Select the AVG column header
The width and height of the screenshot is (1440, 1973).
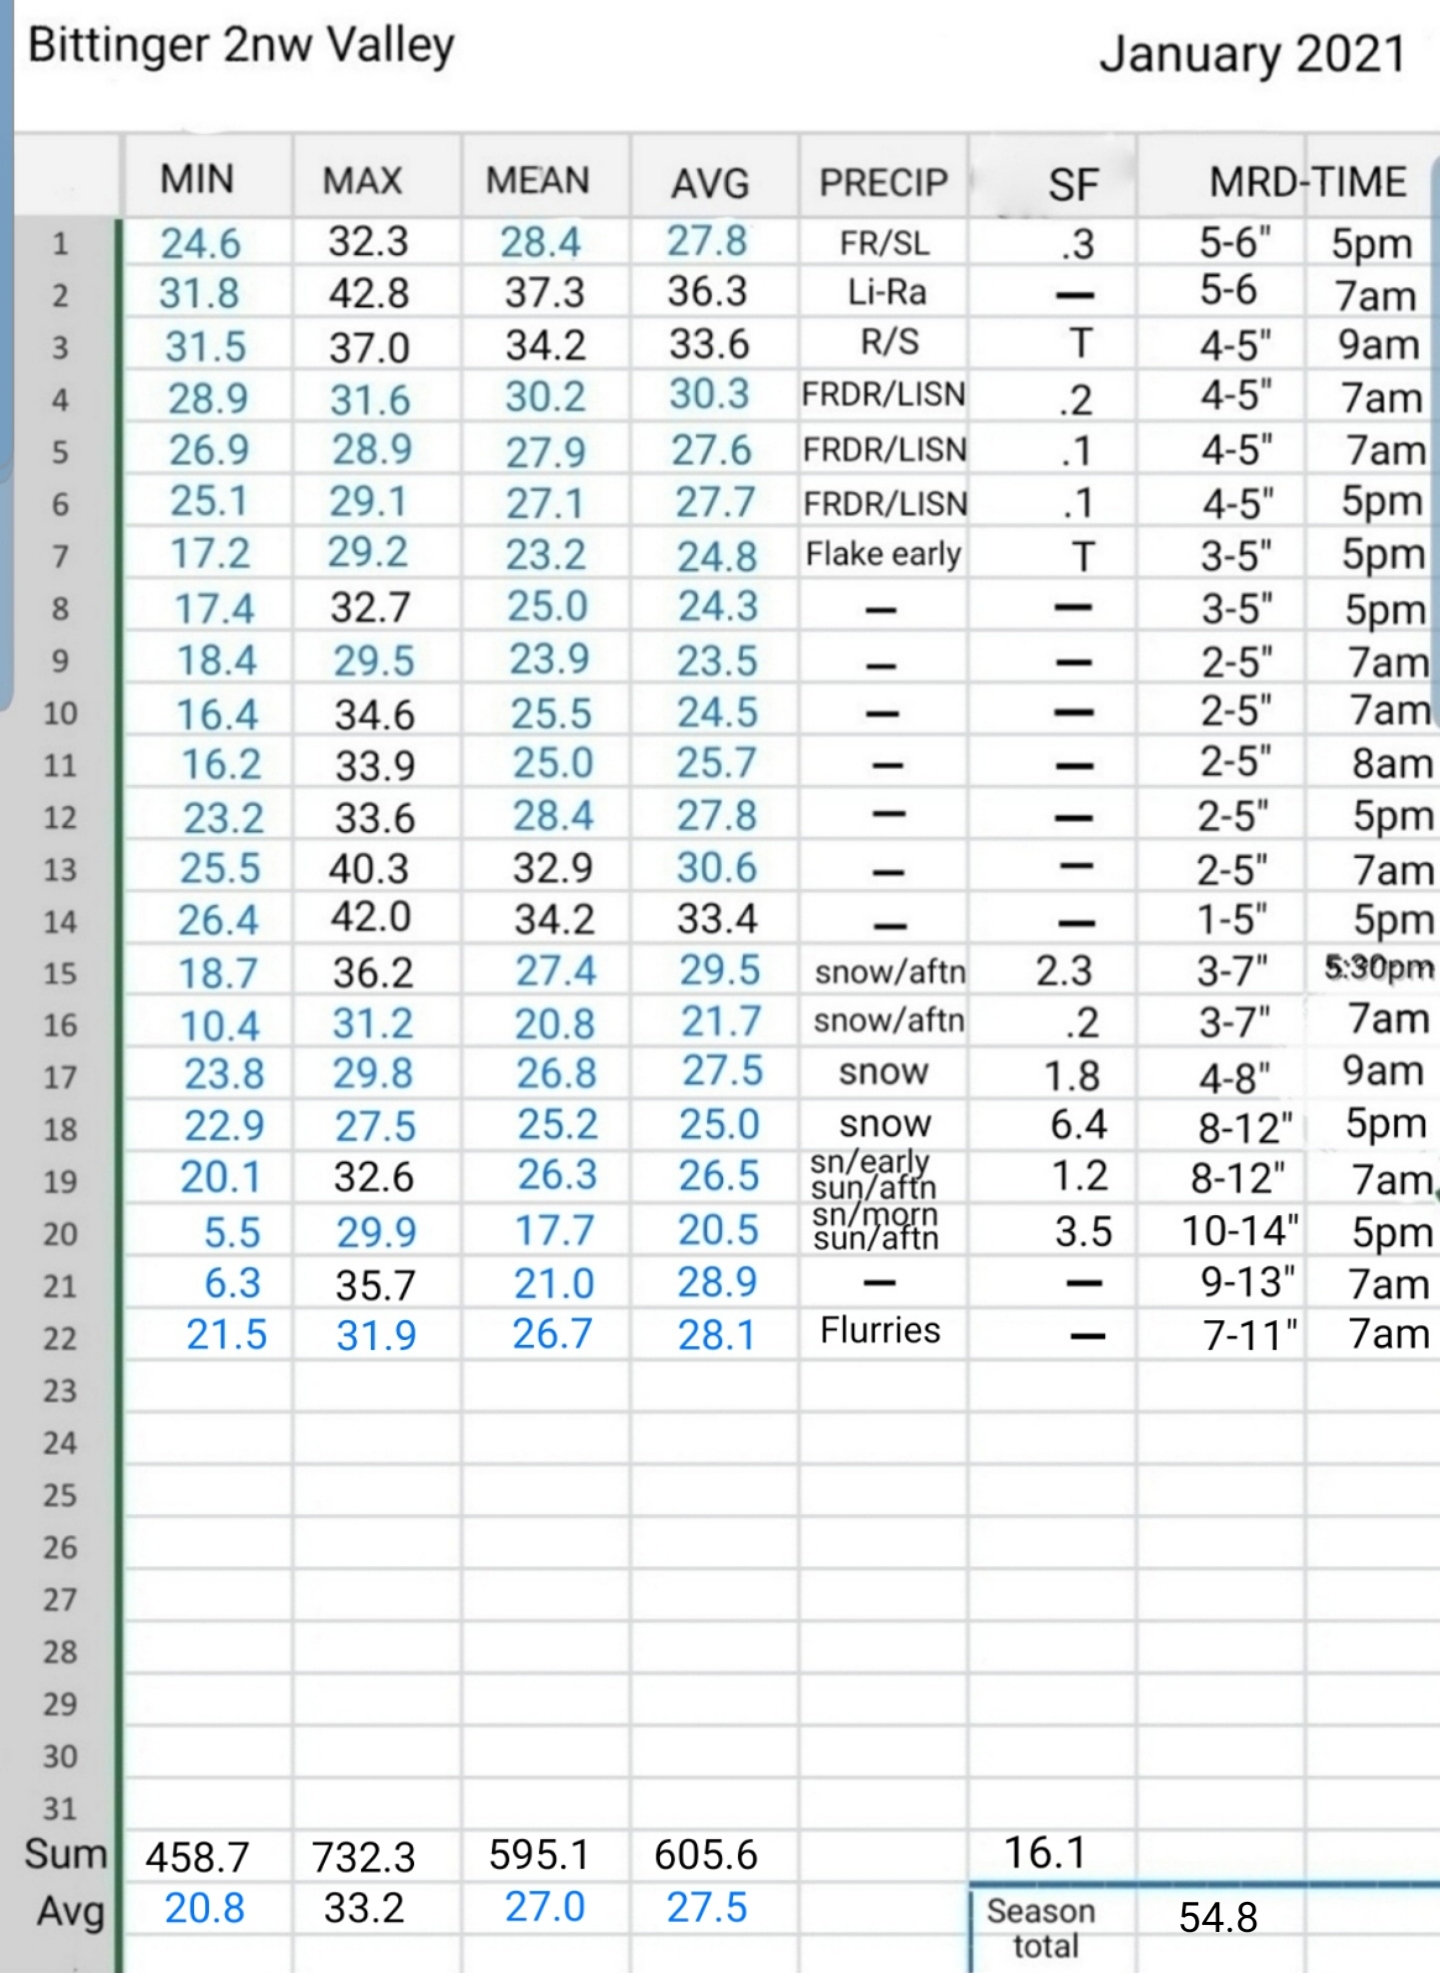click(x=710, y=184)
